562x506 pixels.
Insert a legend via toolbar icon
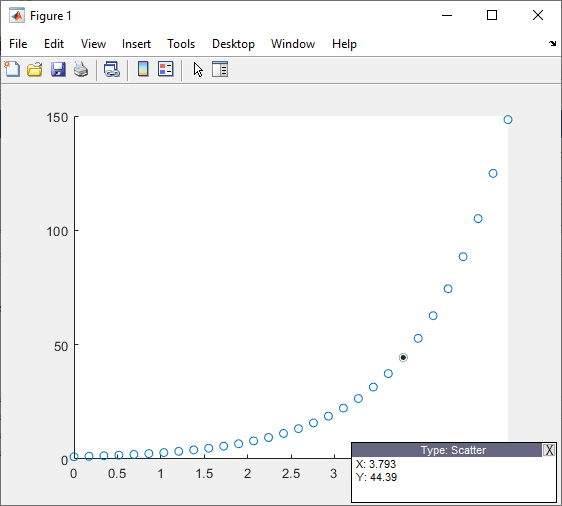tap(166, 69)
